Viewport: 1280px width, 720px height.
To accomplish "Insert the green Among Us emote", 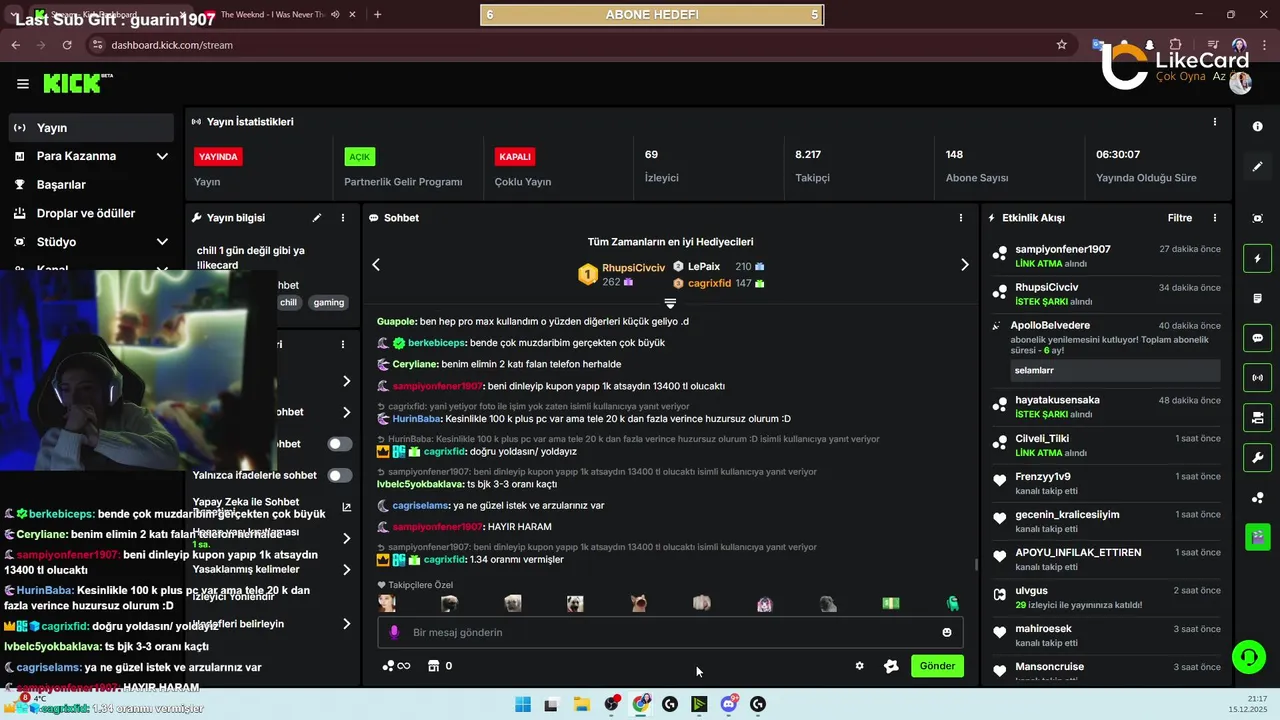I will click(953, 603).
